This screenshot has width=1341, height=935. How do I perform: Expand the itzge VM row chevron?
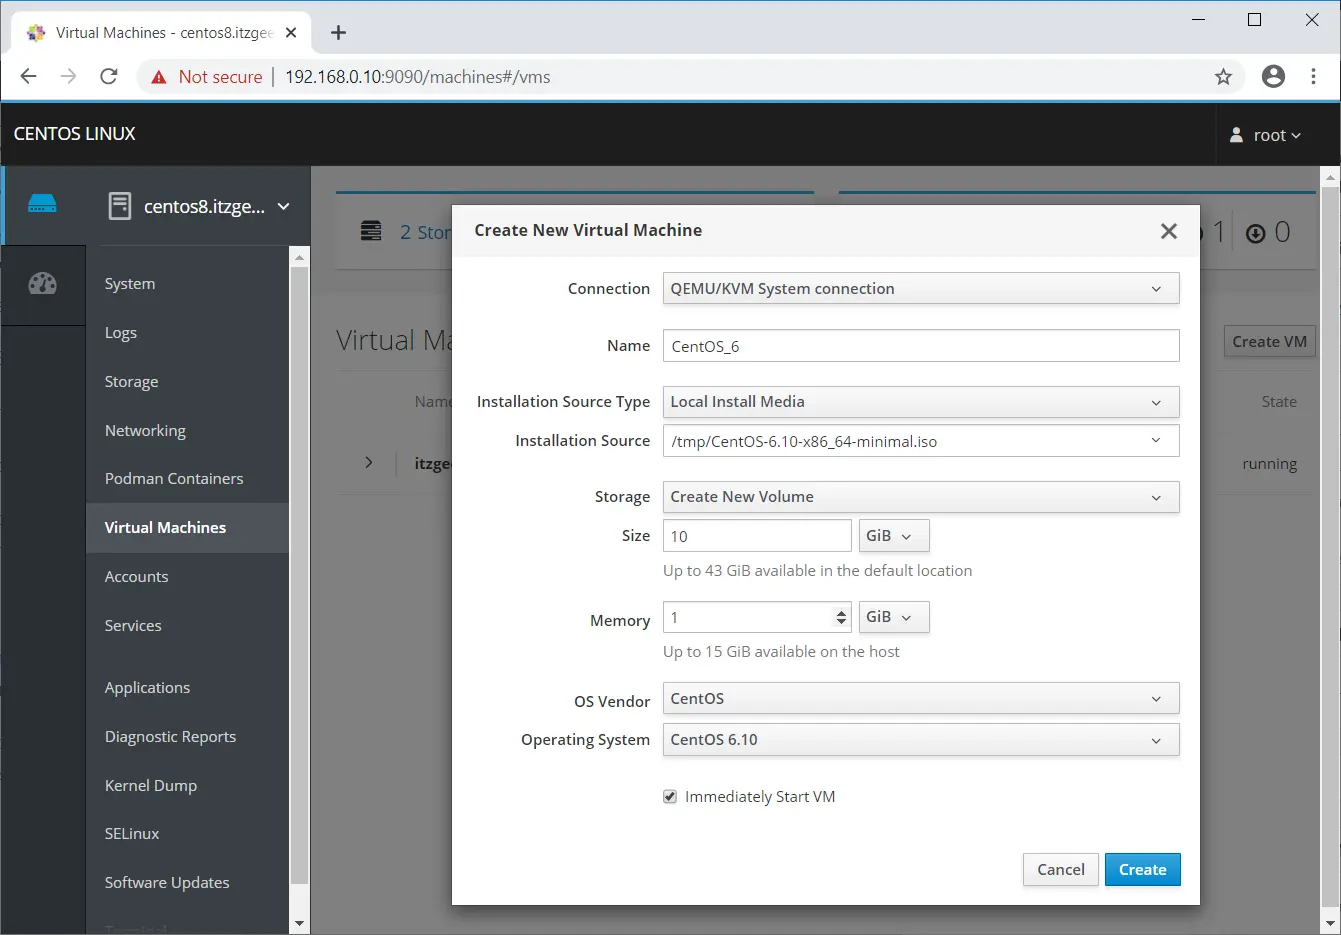click(x=369, y=463)
